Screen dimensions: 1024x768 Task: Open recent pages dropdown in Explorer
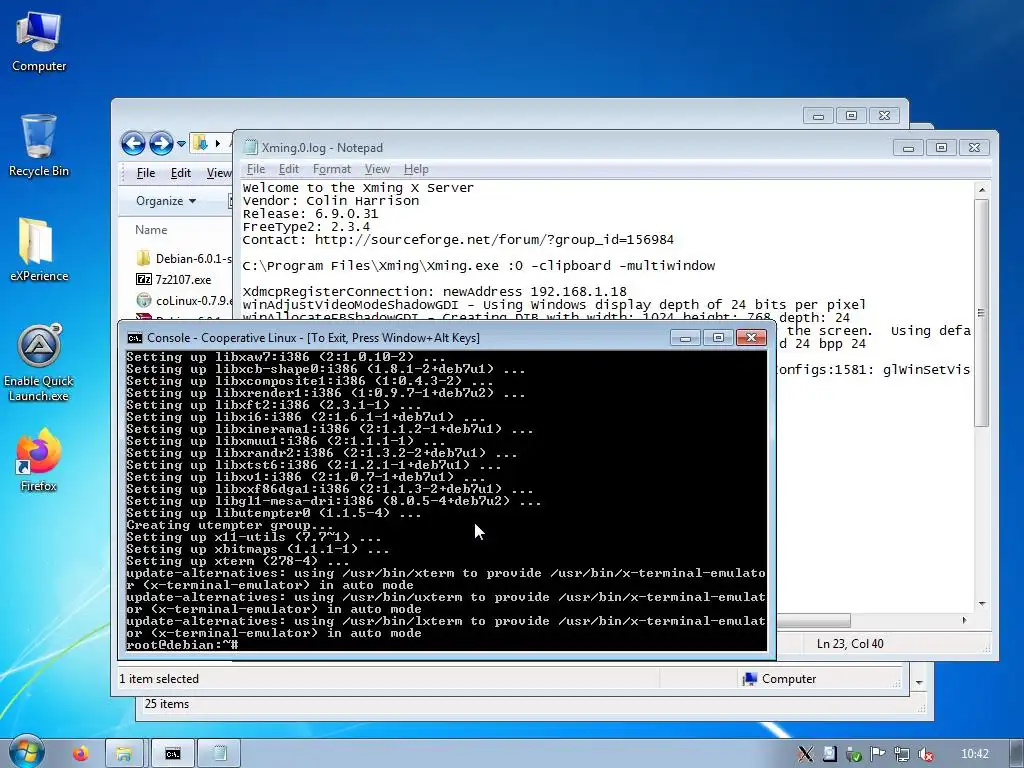click(x=182, y=143)
